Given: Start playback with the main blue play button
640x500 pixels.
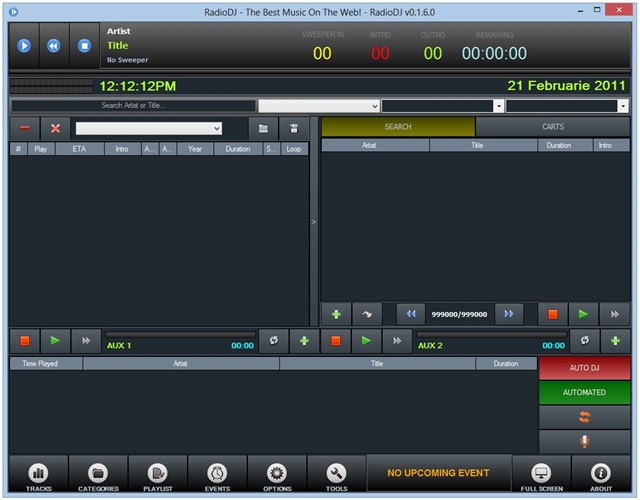Looking at the screenshot, I should click(24, 46).
